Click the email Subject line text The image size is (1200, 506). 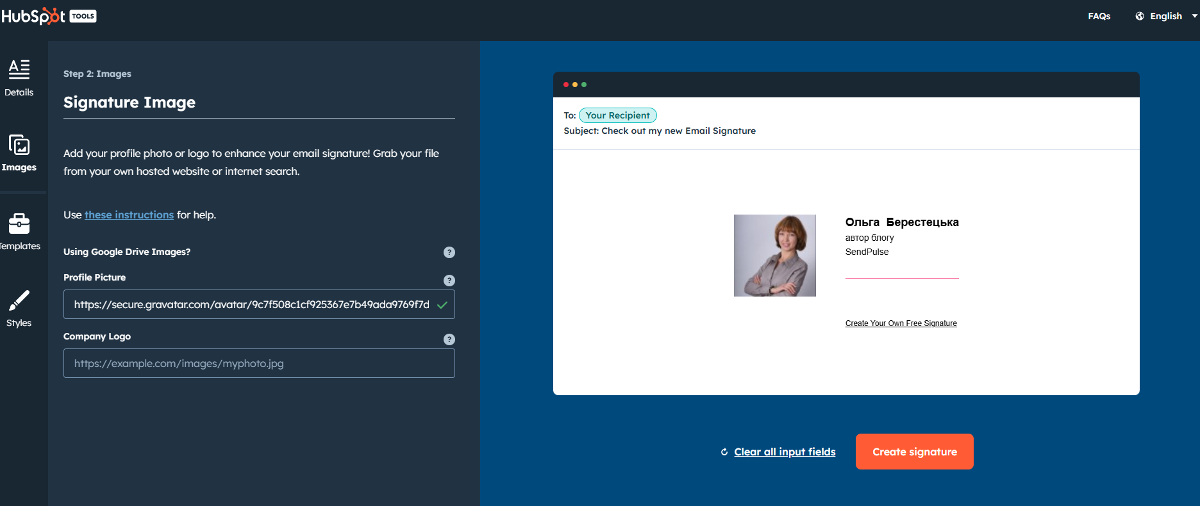coord(660,131)
